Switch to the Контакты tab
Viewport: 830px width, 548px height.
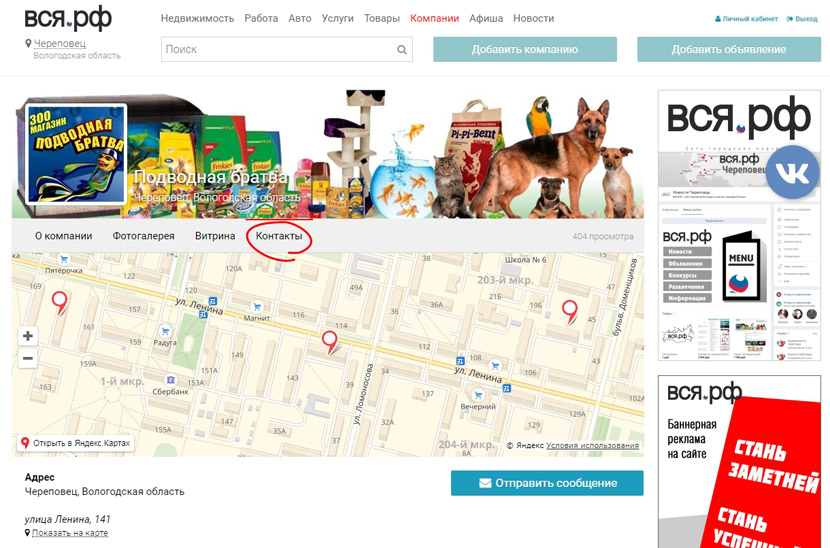pos(279,236)
